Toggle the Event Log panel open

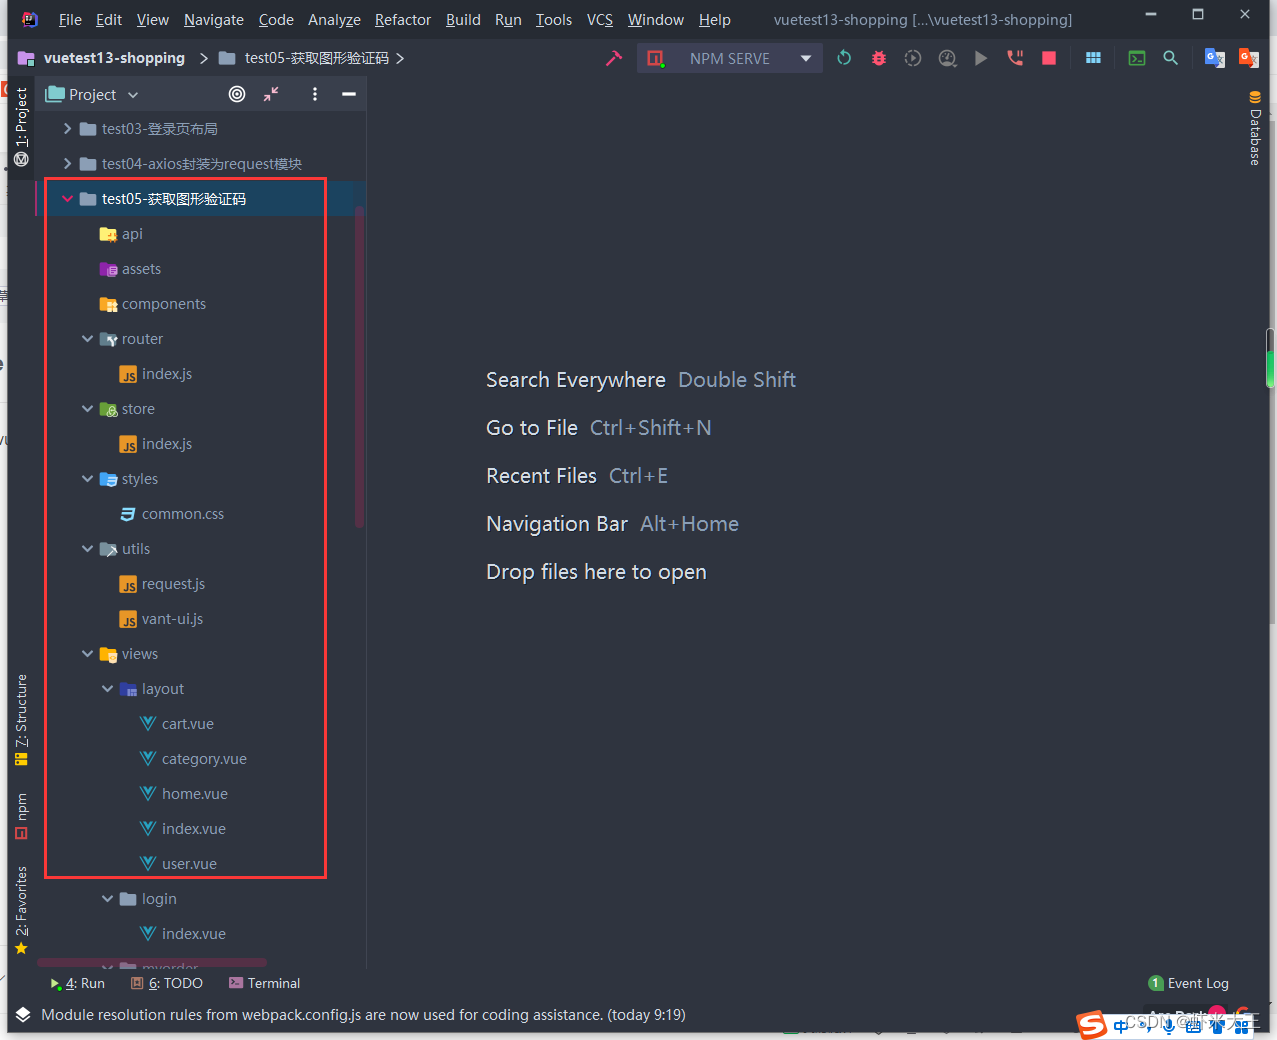pos(1188,983)
